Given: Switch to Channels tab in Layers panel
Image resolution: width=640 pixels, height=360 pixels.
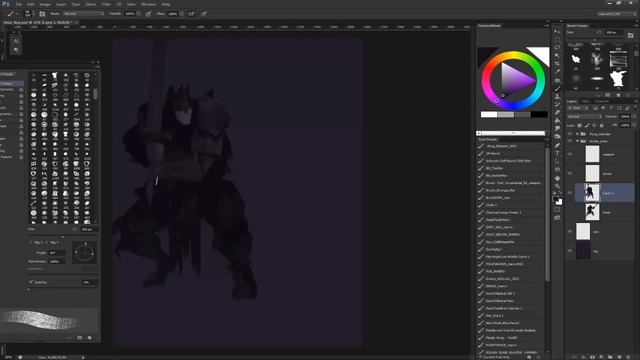Looking at the screenshot, I should click(x=602, y=101).
